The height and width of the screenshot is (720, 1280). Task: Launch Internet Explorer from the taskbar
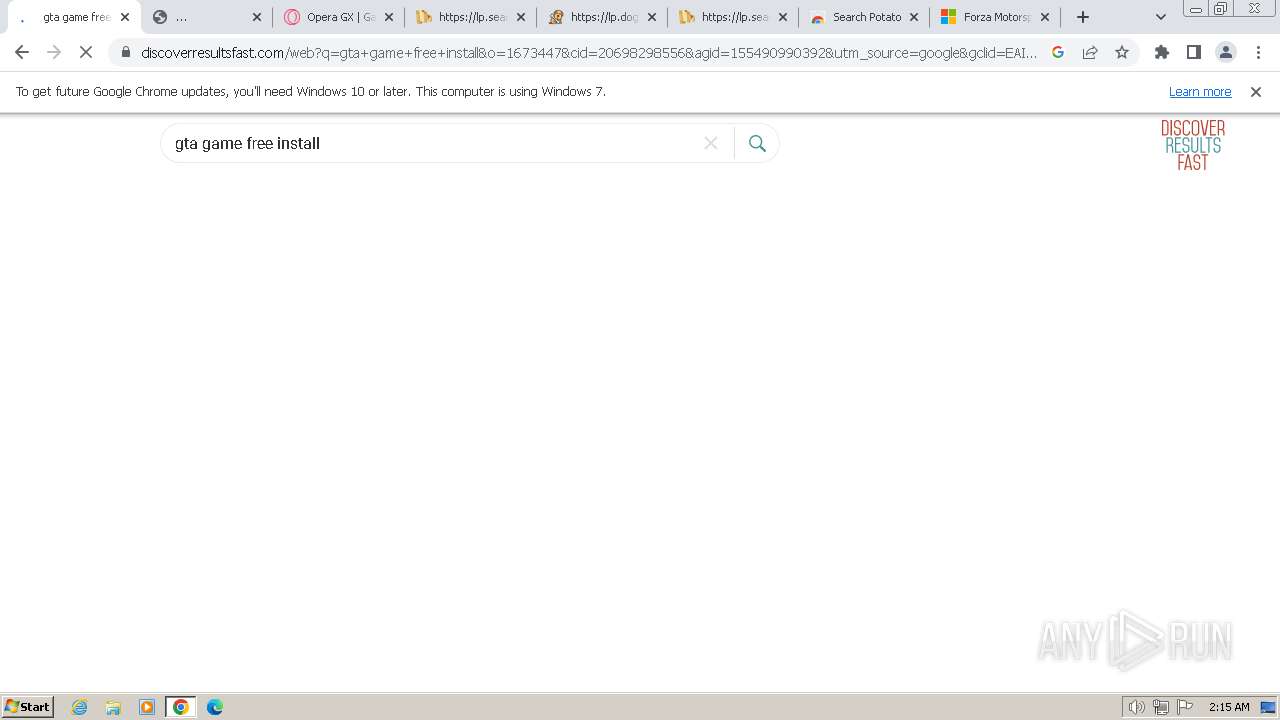tap(79, 707)
